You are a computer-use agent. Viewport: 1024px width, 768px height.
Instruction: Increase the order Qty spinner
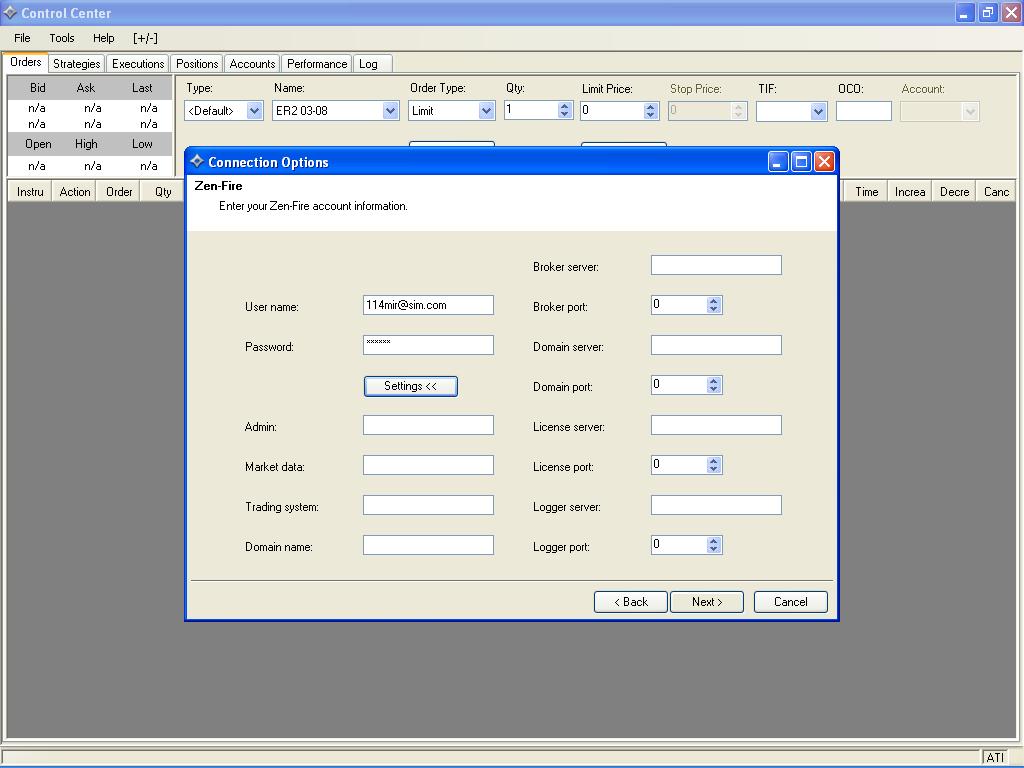click(564, 106)
